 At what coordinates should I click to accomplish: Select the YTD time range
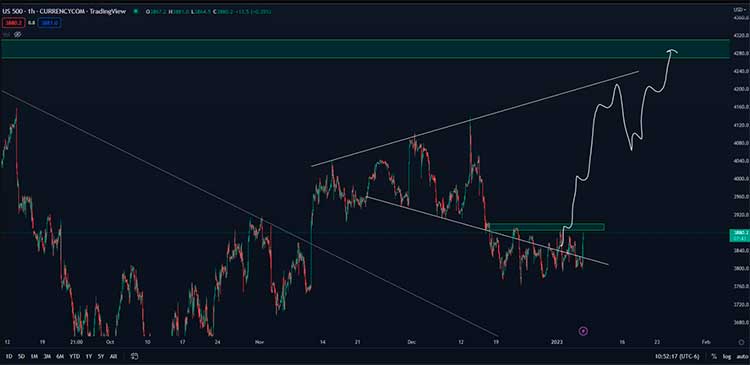74,356
